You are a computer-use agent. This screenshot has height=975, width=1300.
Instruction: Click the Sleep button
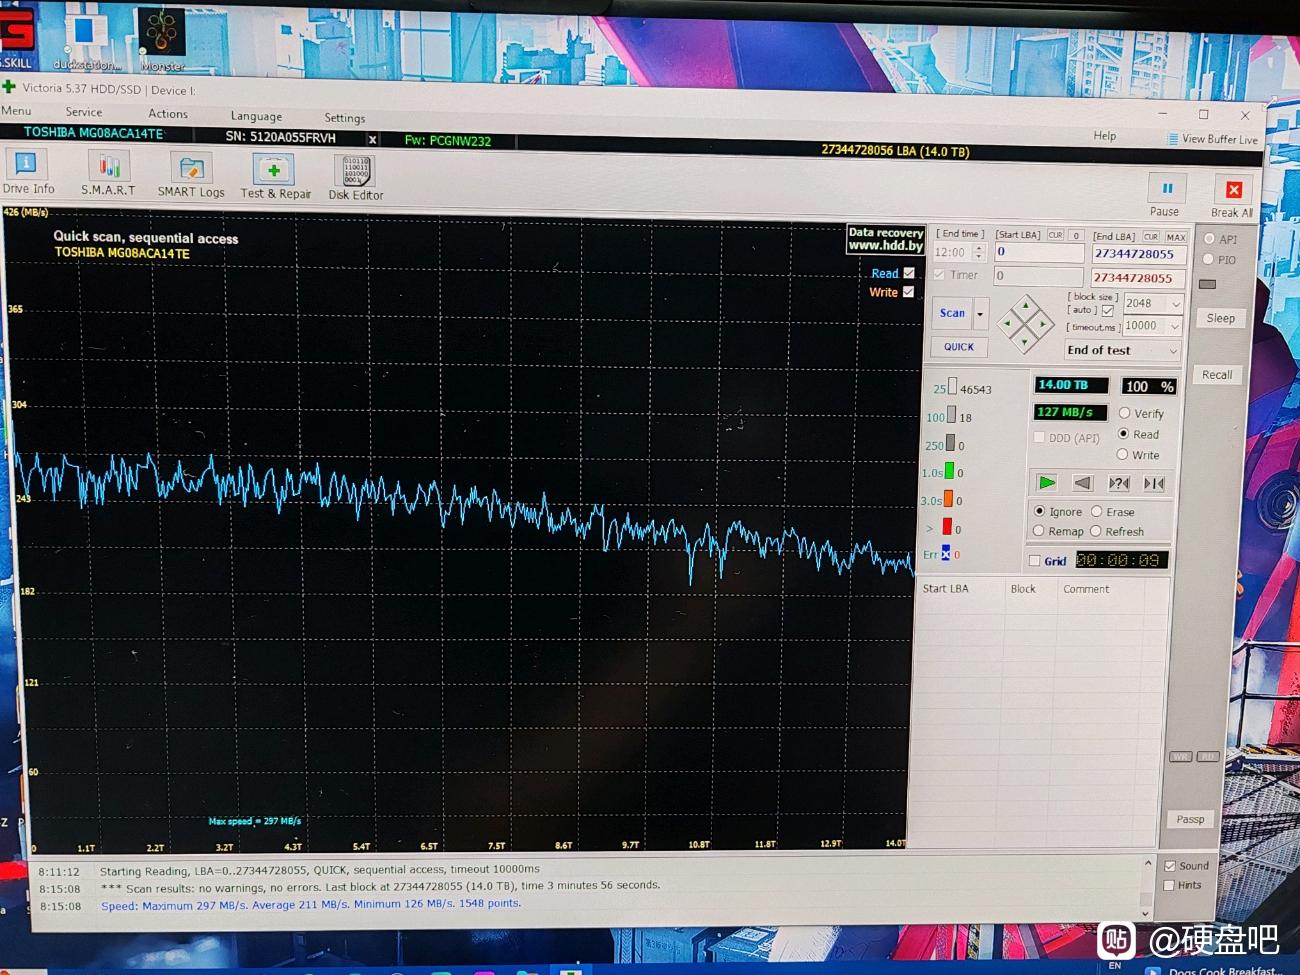click(x=1221, y=318)
